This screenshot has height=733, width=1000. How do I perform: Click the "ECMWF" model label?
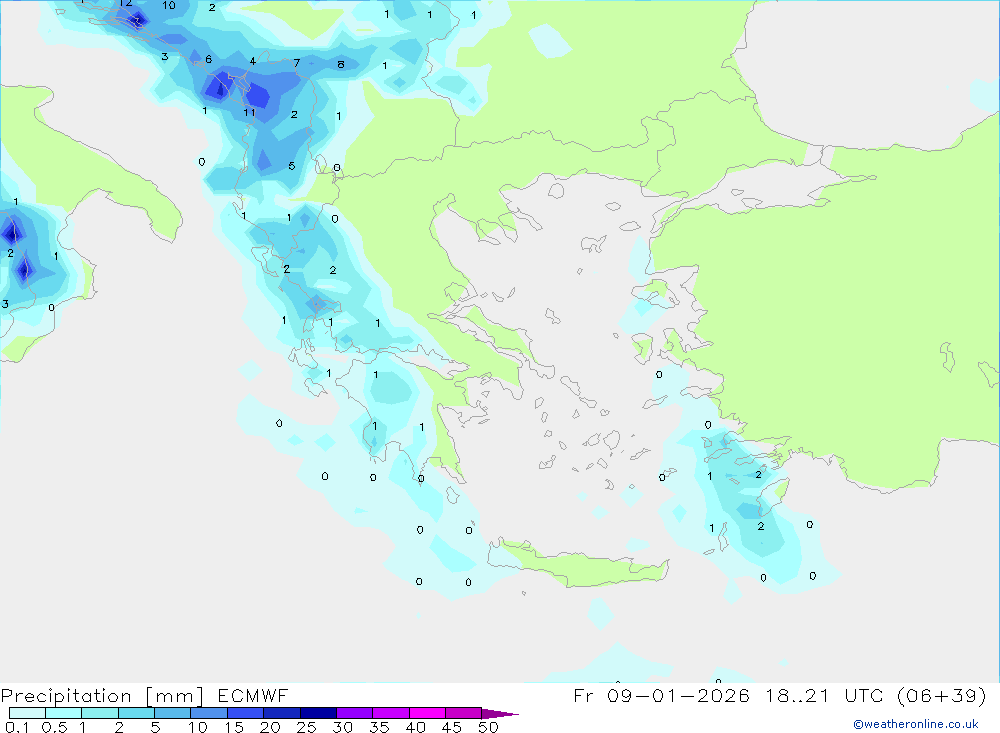[253, 695]
